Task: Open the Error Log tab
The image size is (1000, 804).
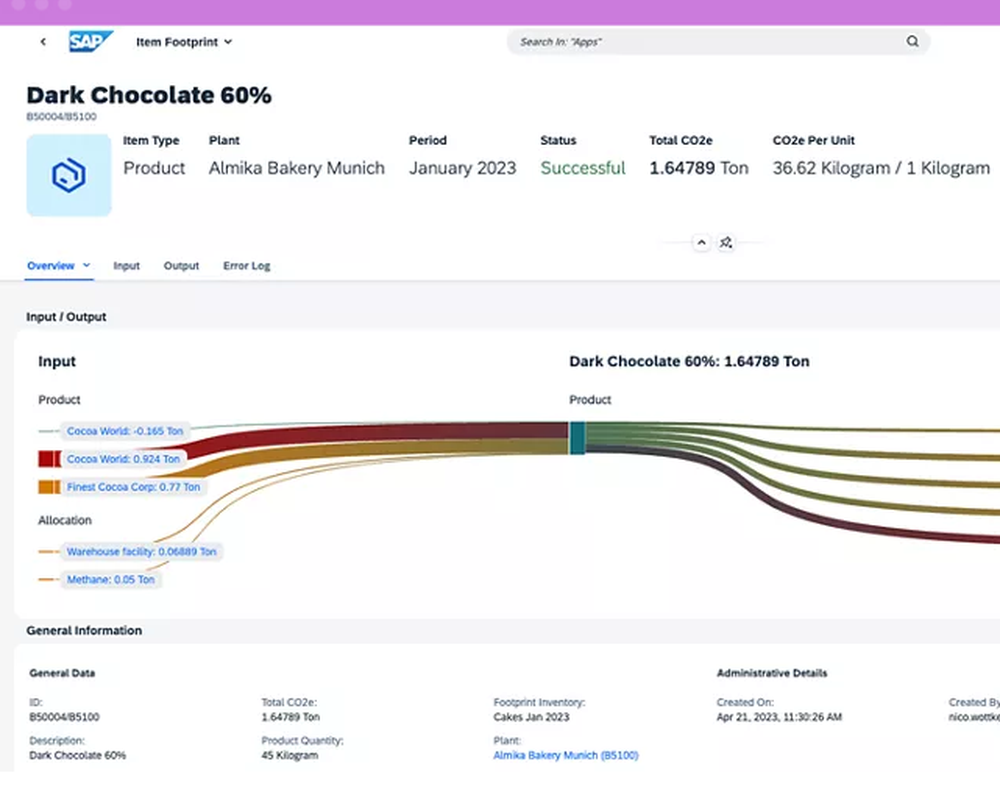Action: tap(247, 266)
